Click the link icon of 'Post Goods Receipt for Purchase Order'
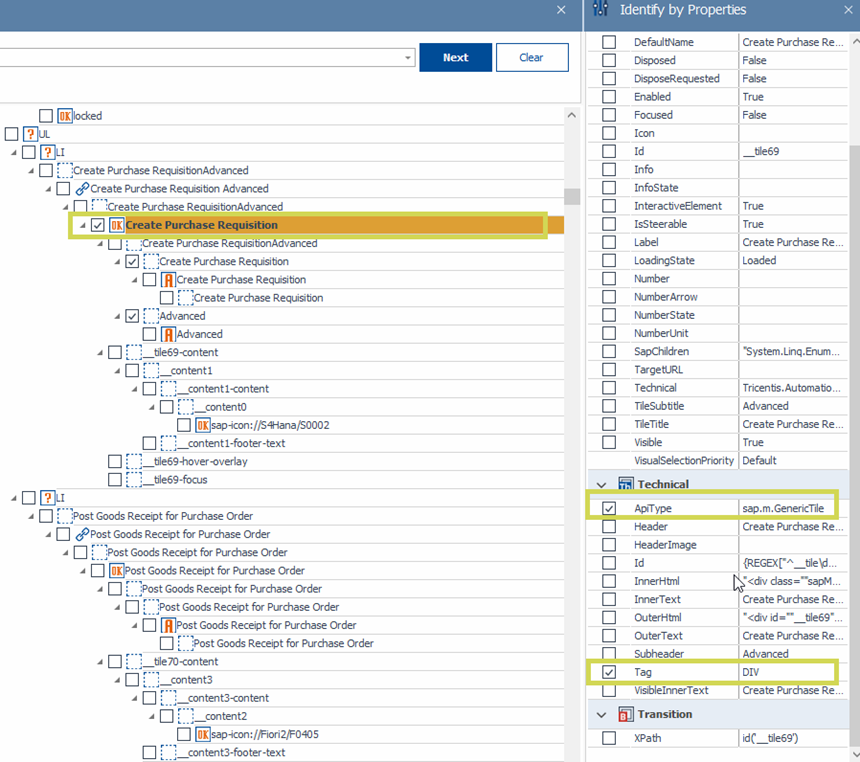Screen dimensions: 860x762 82,534
